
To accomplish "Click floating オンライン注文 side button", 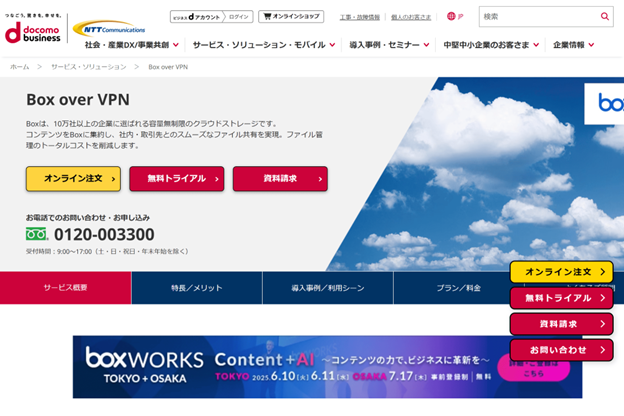I will pos(562,272).
